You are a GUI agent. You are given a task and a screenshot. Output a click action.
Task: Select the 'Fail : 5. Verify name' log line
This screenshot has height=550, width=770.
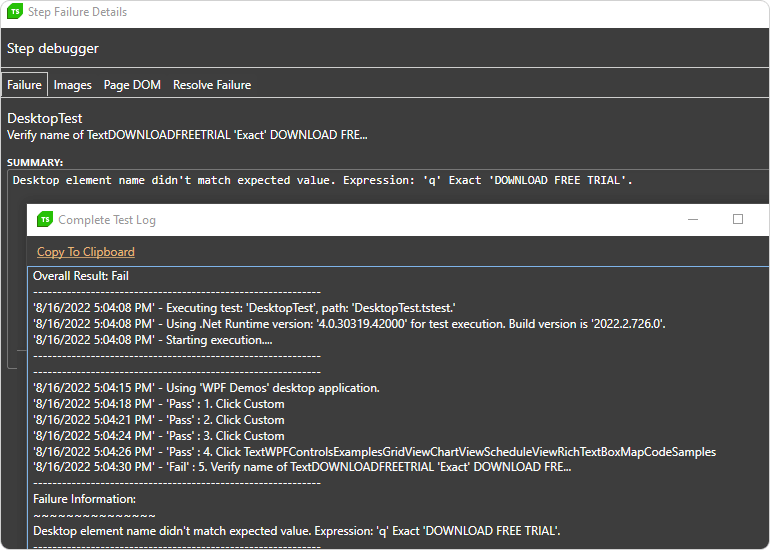pos(302,467)
